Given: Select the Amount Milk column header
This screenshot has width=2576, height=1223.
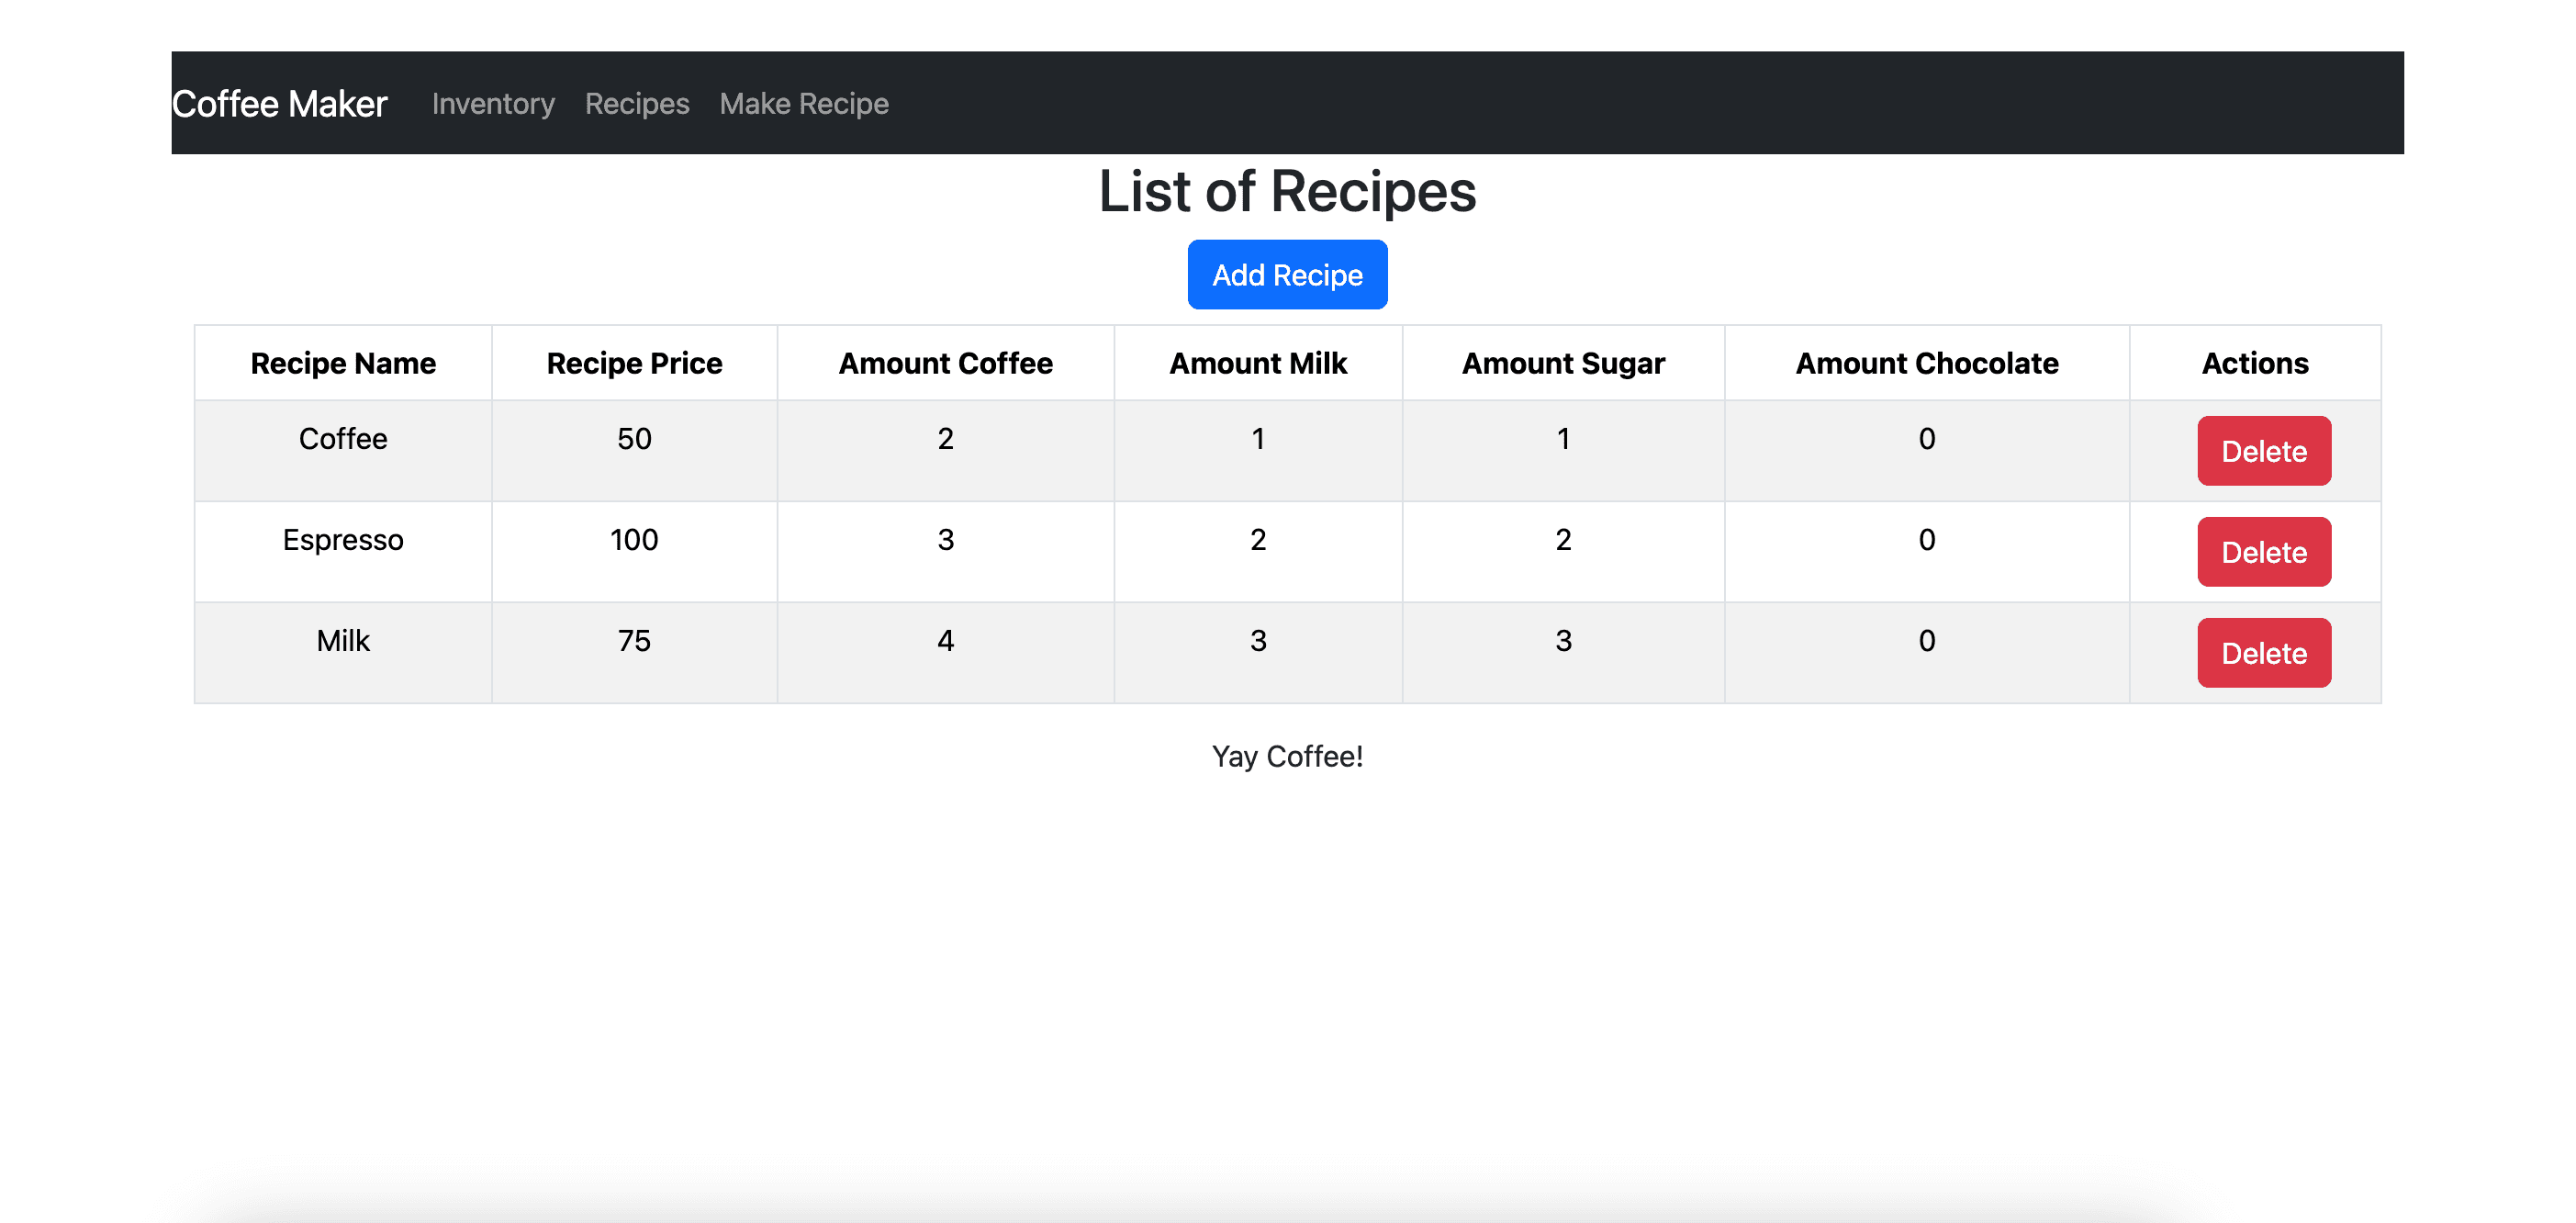Looking at the screenshot, I should coord(1258,363).
